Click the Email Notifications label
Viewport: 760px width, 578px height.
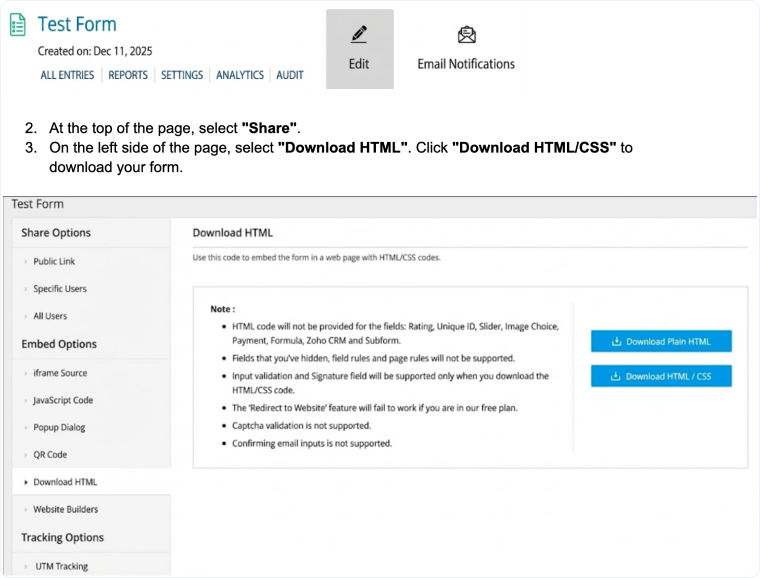tap(466, 64)
